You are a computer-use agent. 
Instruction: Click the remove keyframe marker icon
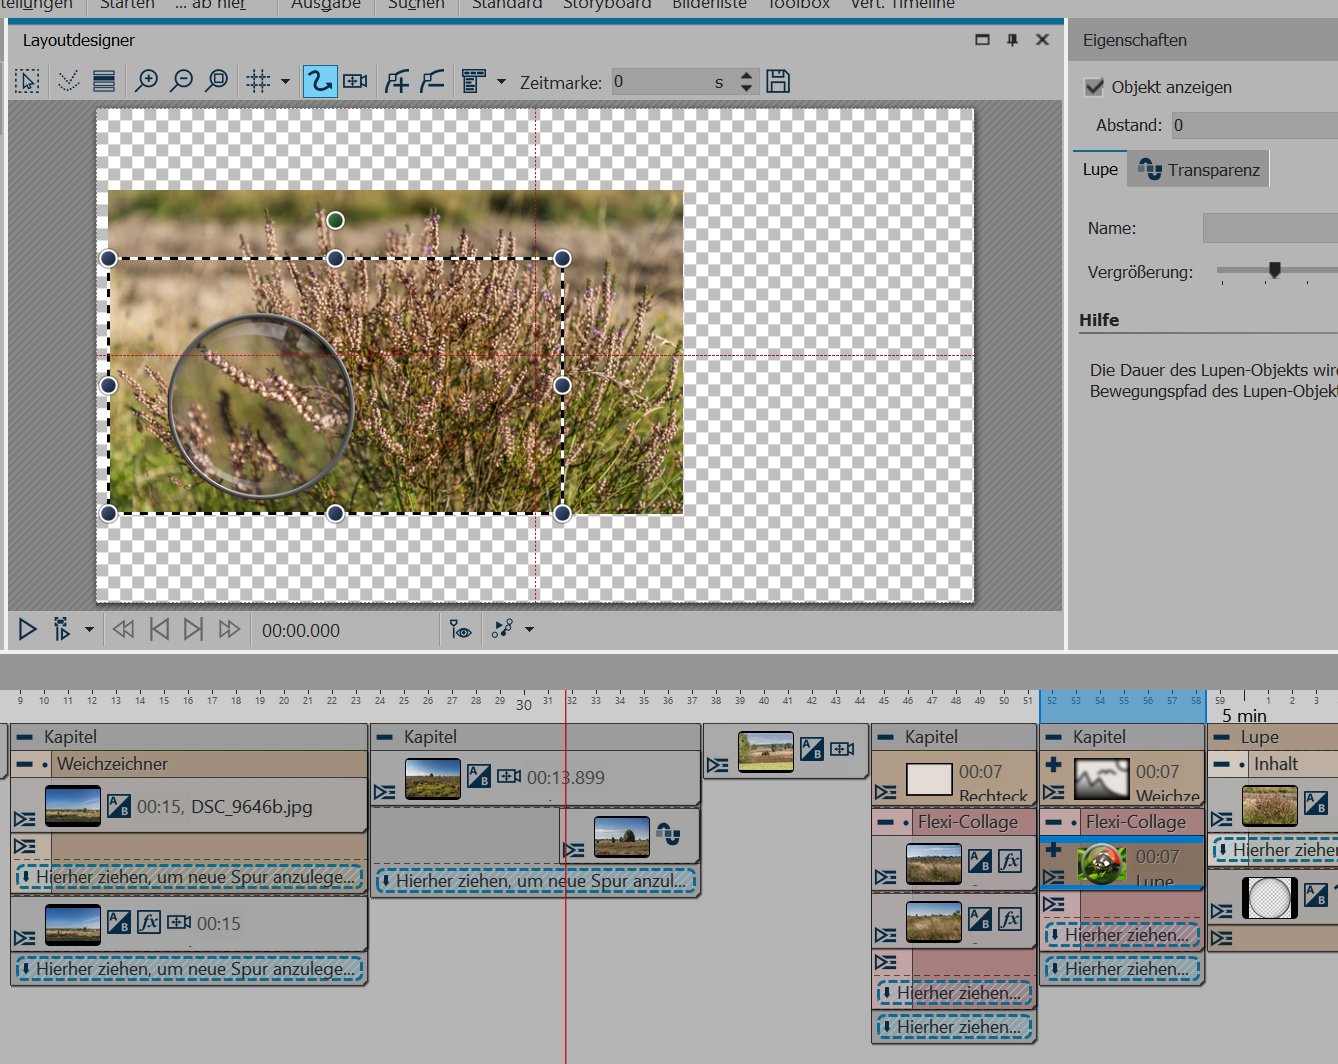click(x=432, y=81)
